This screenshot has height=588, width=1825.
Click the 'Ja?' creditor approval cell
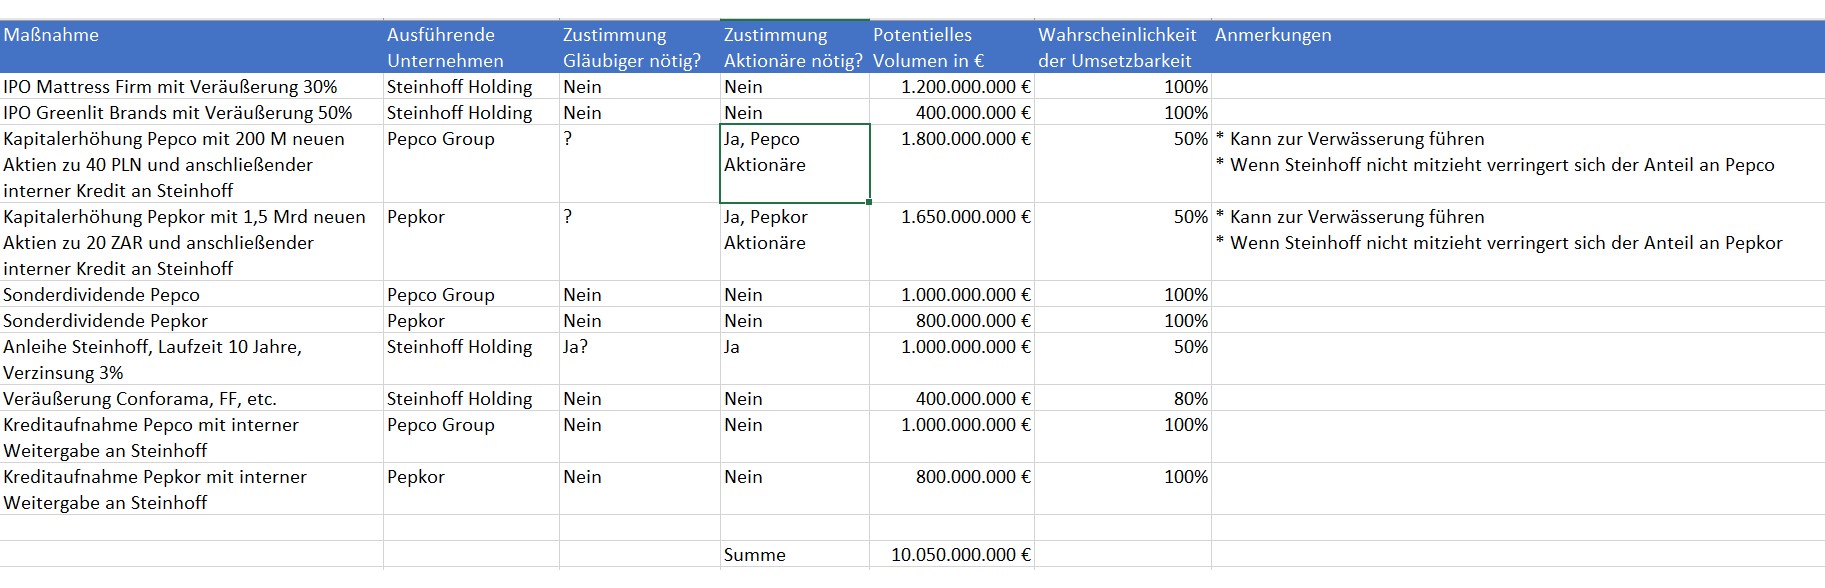[639, 359]
